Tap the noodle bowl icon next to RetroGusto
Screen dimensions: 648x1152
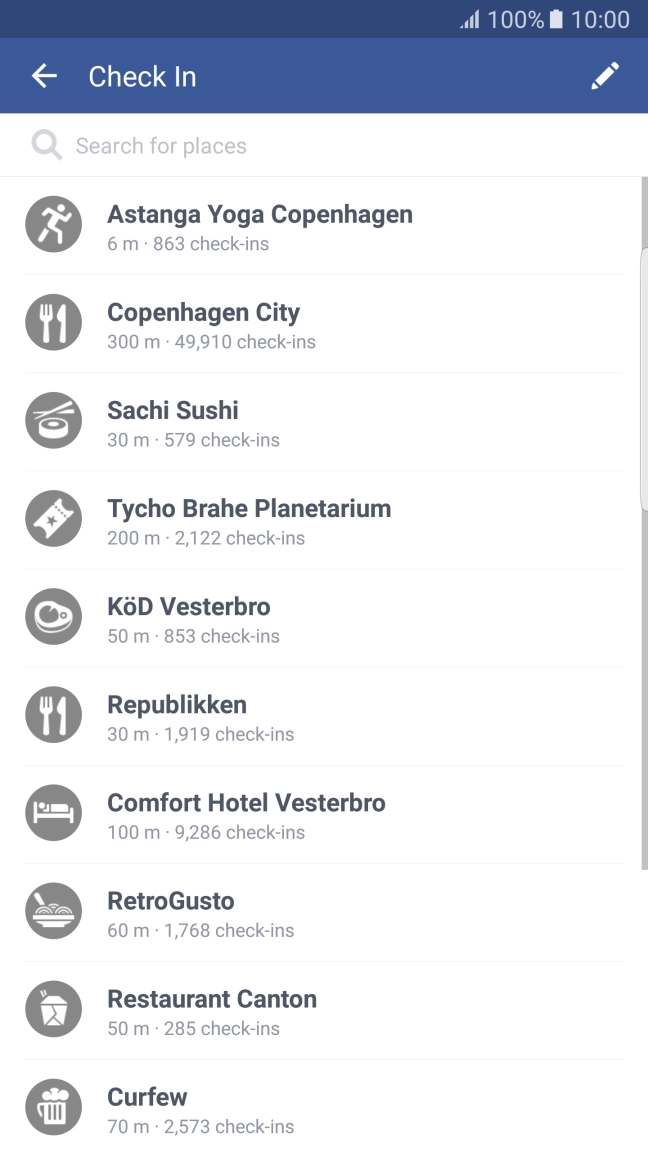click(53, 911)
